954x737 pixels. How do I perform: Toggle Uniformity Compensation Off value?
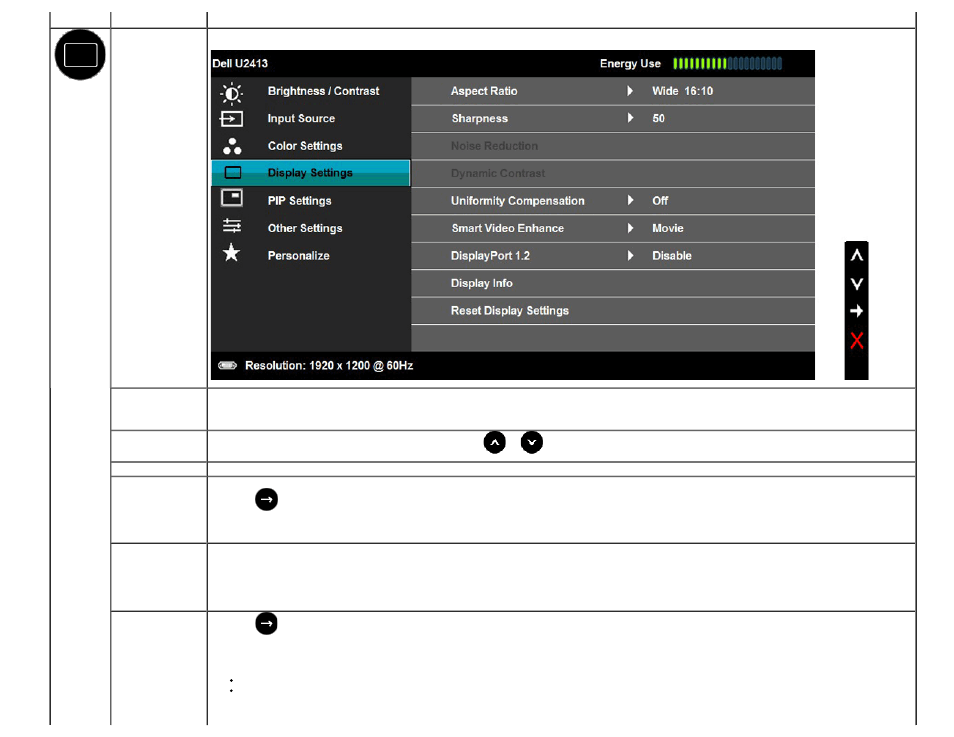click(660, 201)
